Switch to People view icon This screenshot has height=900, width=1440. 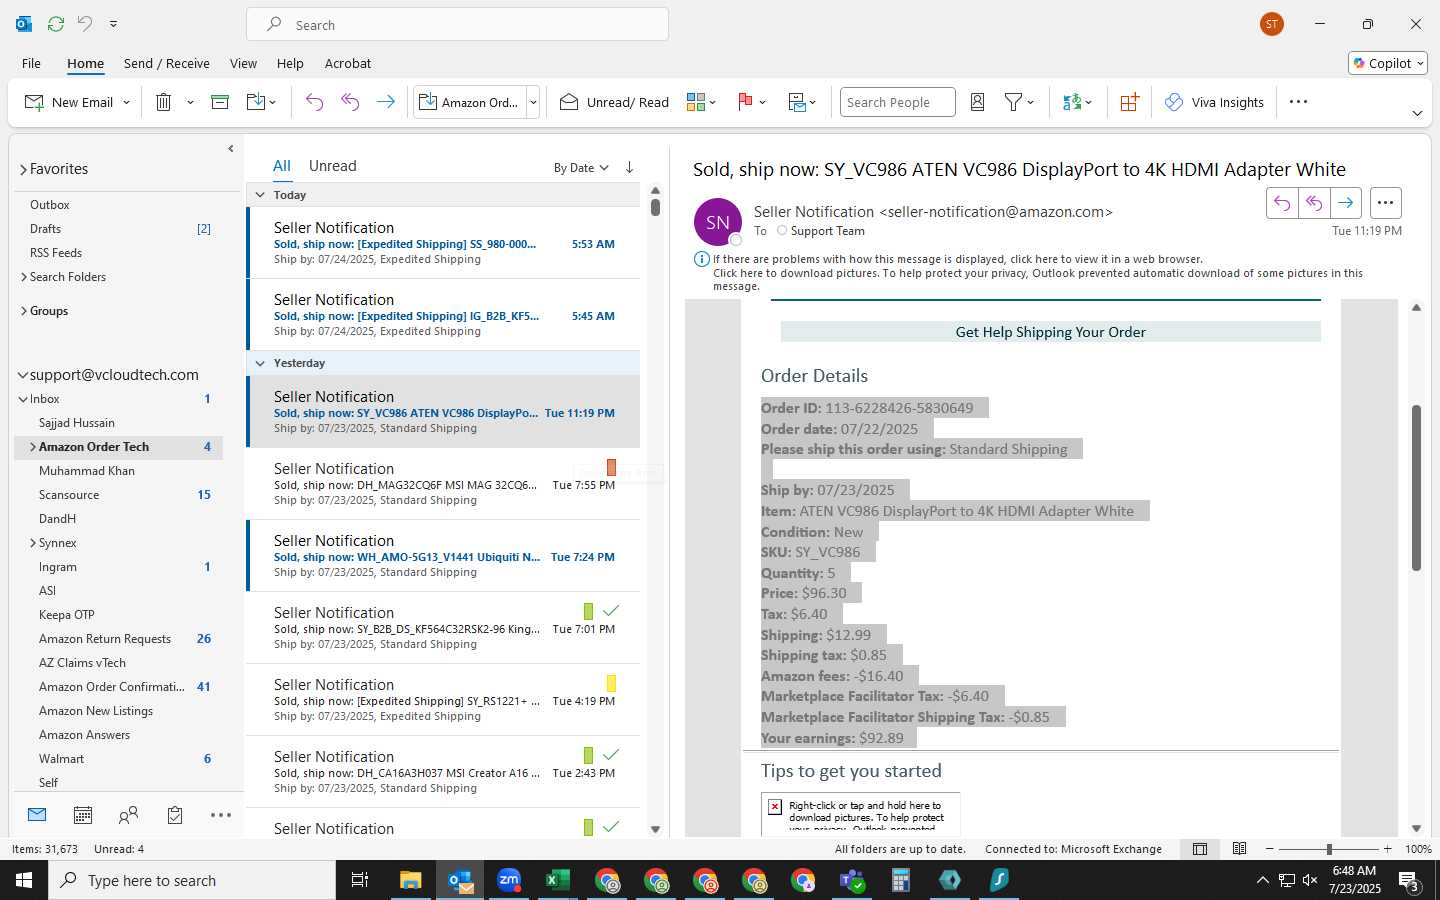(x=128, y=815)
